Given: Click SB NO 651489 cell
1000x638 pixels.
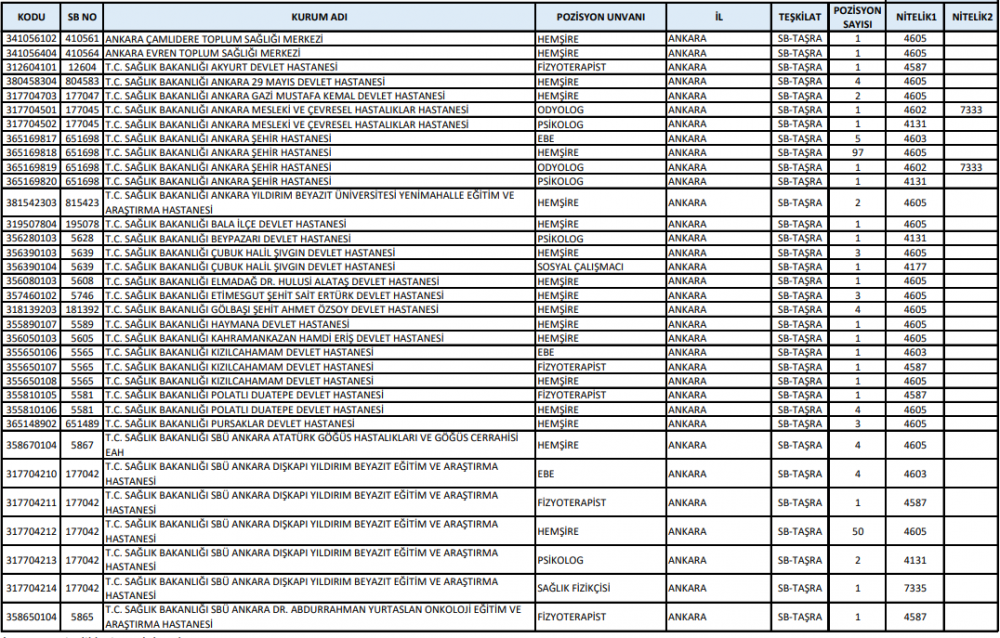Looking at the screenshot, I should [x=82, y=424].
